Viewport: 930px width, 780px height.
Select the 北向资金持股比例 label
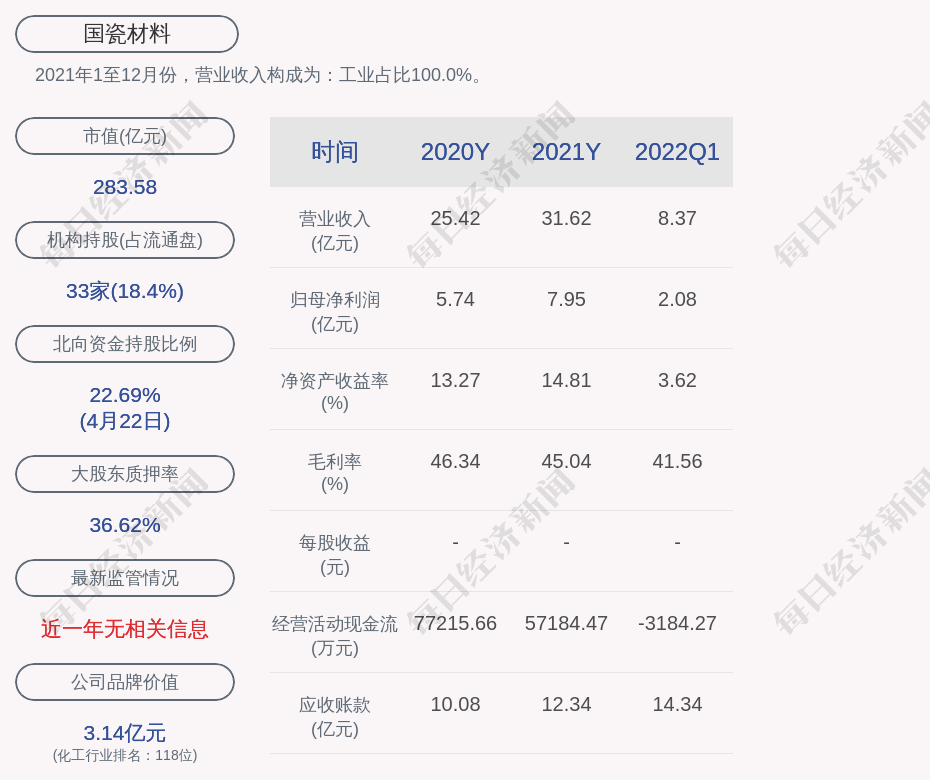125,344
